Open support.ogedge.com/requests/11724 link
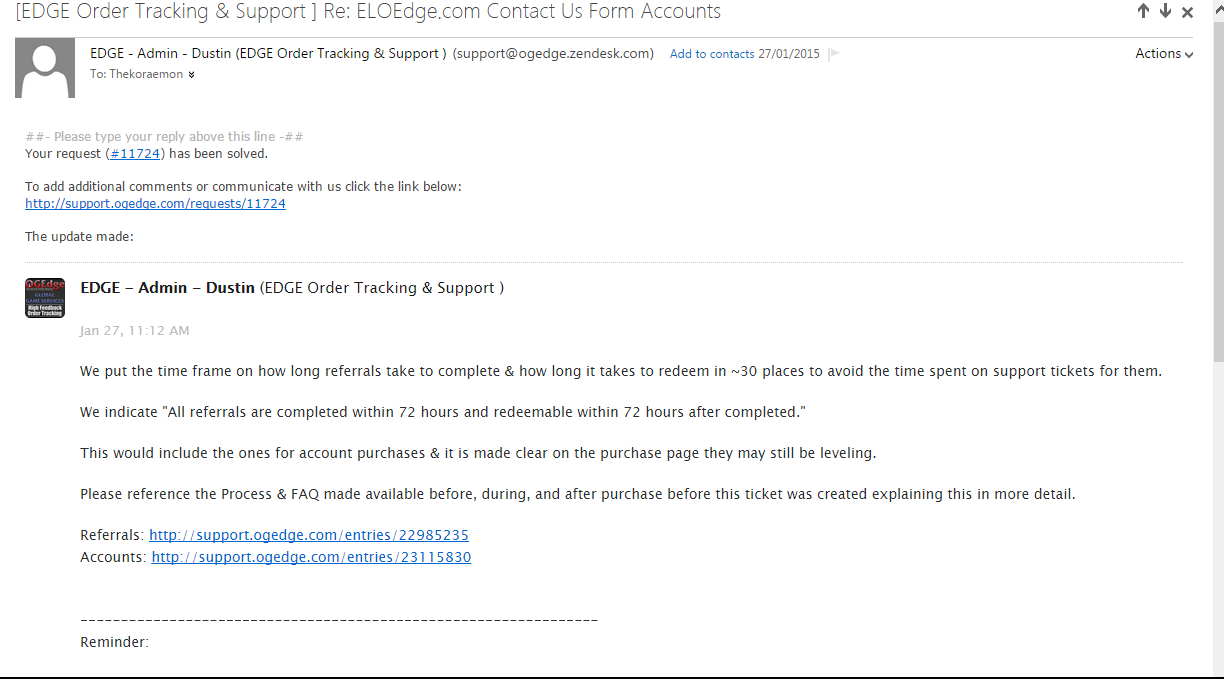The height and width of the screenshot is (679, 1224). point(155,204)
